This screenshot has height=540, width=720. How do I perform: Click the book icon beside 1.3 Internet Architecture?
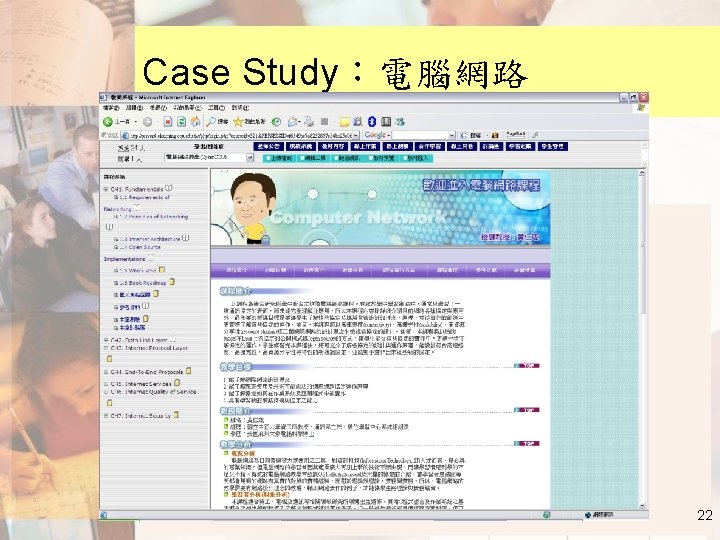[185, 238]
